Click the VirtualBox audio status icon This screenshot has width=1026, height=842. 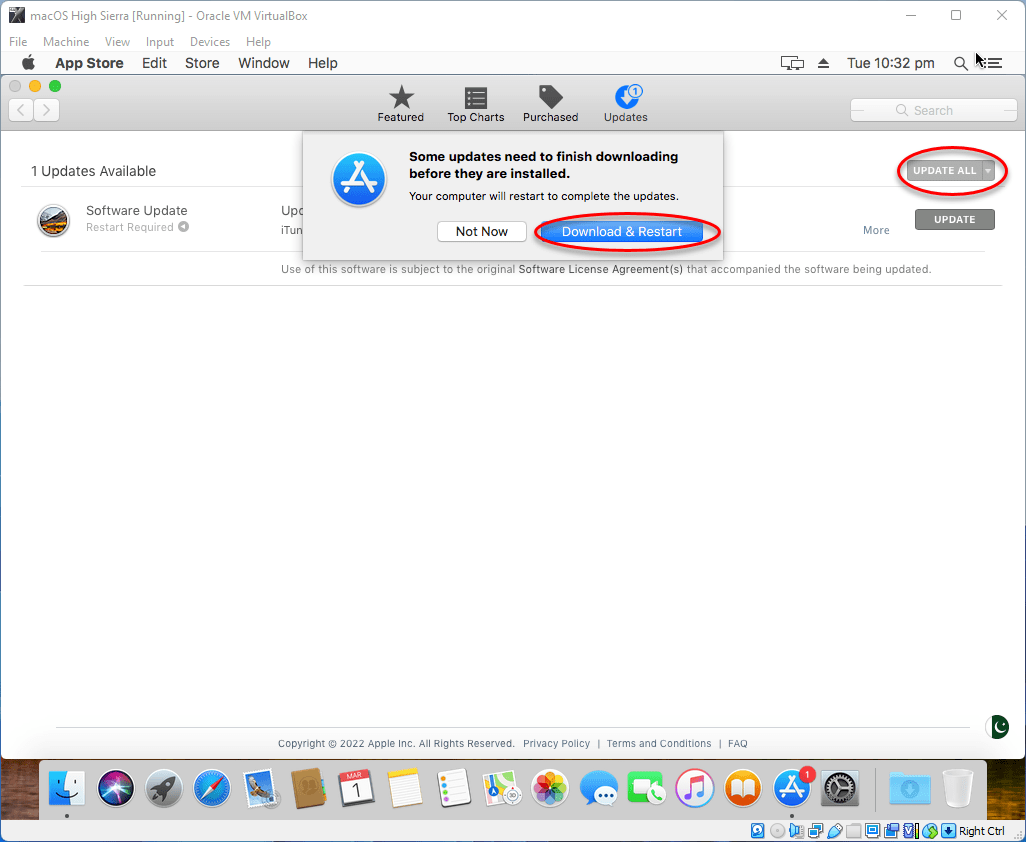796,831
